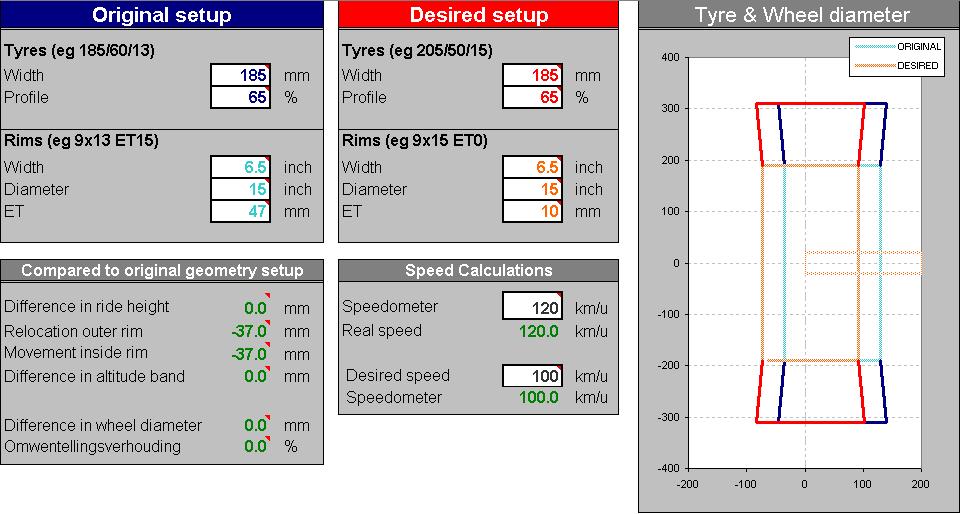Click the Rims (eg 9x13 ET15) label
Viewport: 960px width, 514px height.
pyautogui.click(x=81, y=141)
